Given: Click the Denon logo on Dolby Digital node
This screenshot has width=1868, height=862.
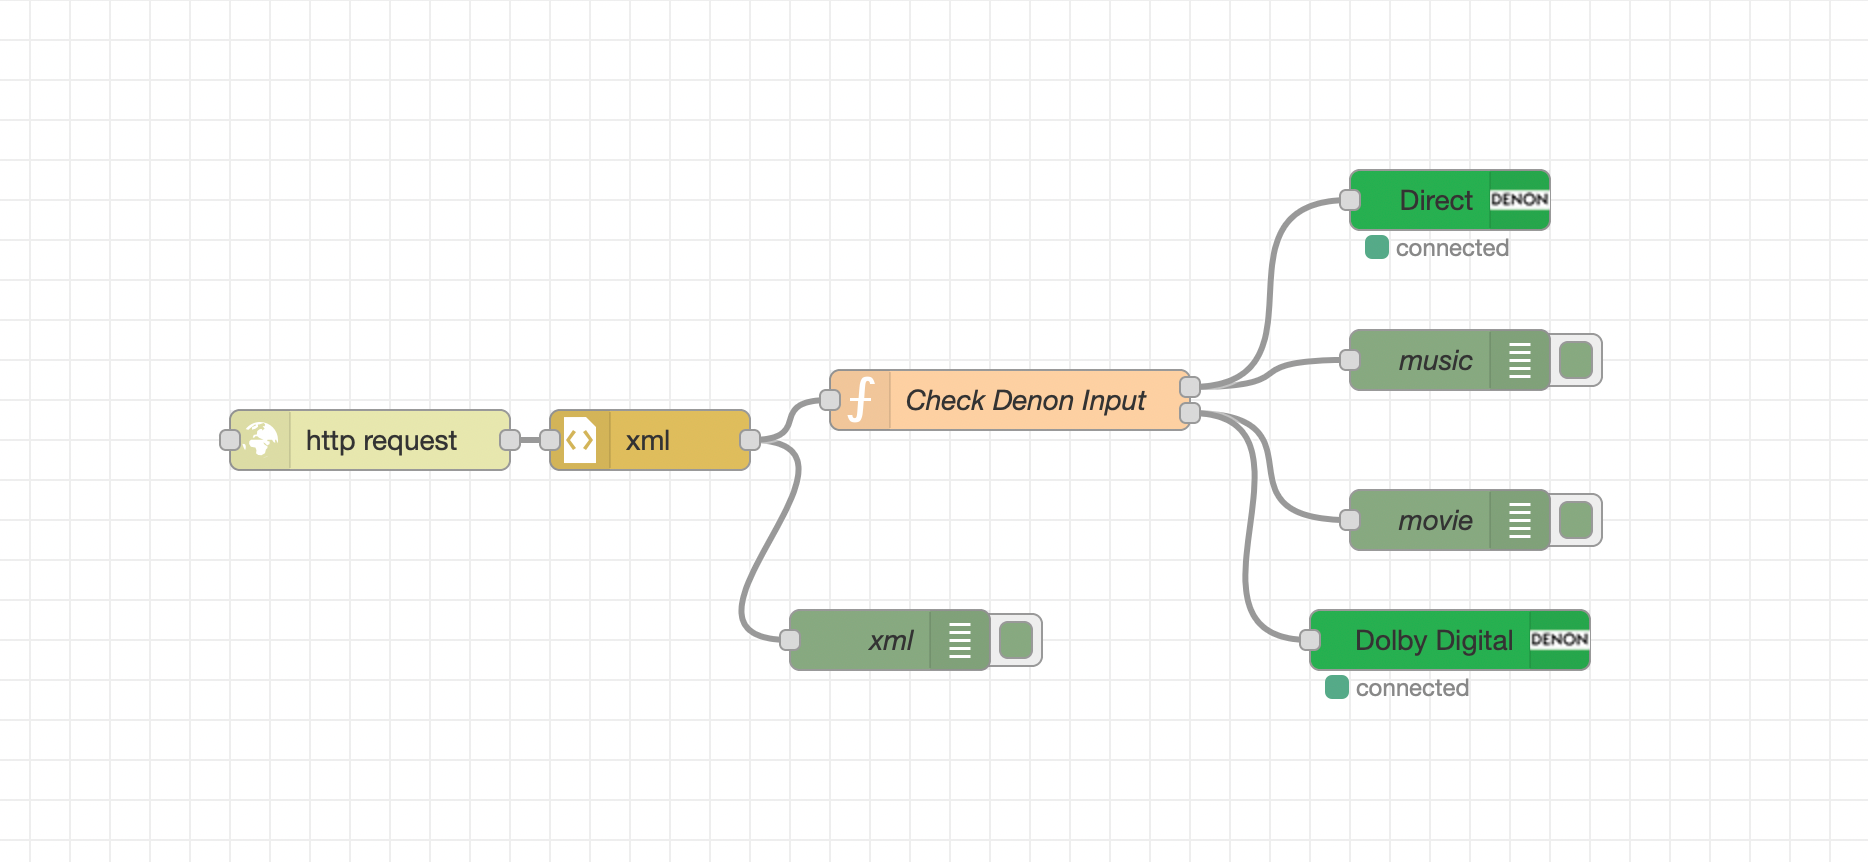Looking at the screenshot, I should click(x=1559, y=639).
